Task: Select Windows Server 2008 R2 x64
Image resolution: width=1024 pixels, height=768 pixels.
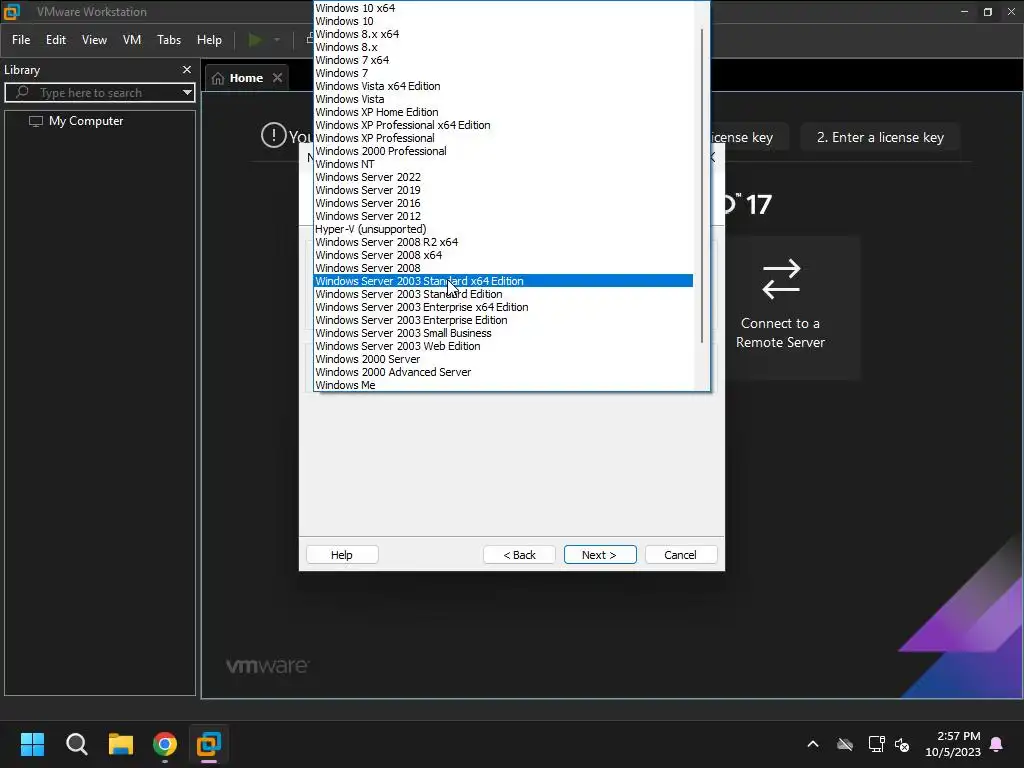Action: [x=504, y=242]
